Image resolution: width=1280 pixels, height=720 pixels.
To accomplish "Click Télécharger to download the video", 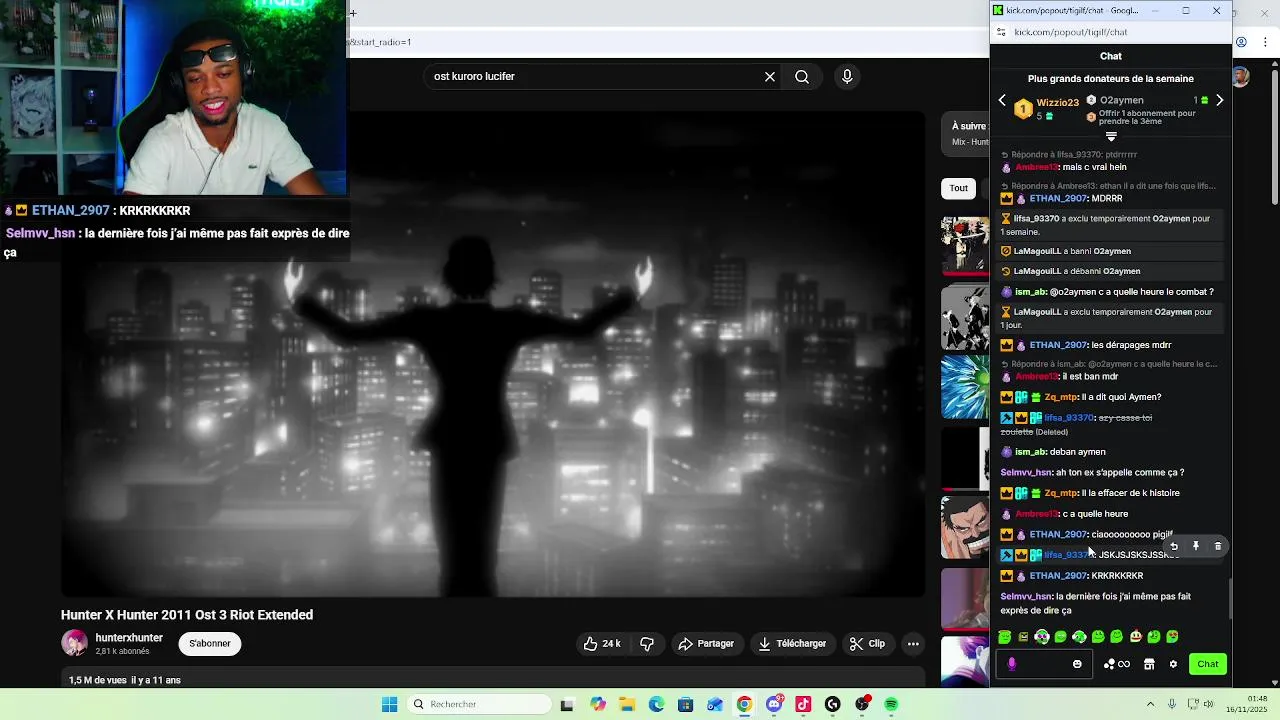I will click(x=792, y=644).
